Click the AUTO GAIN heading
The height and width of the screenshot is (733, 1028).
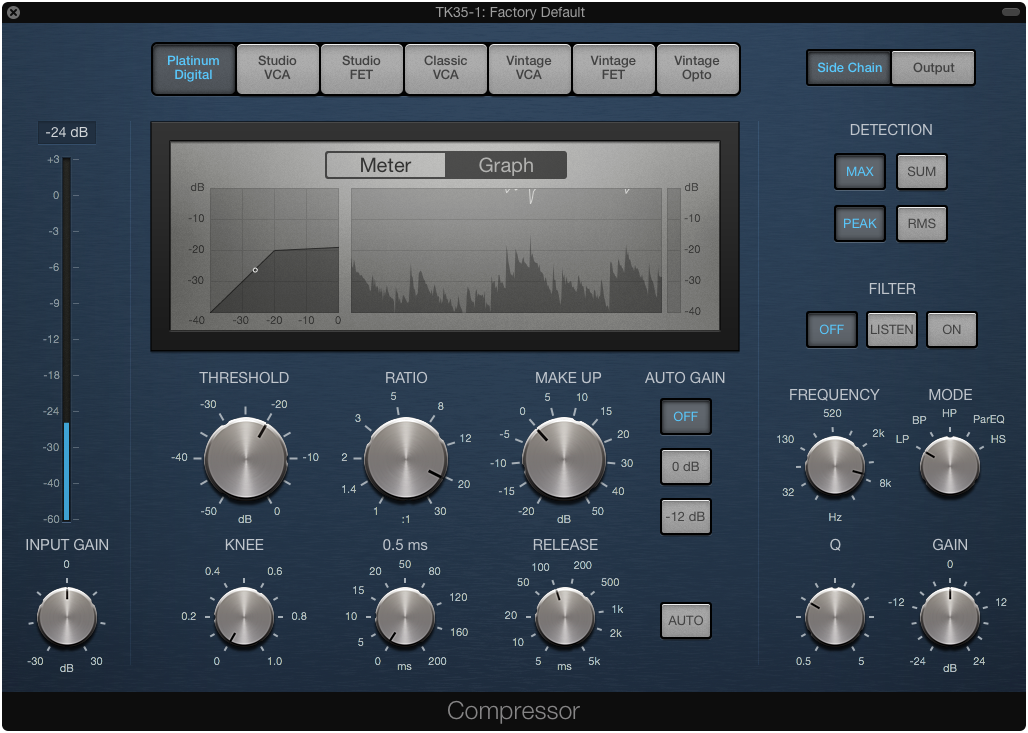[x=685, y=378]
